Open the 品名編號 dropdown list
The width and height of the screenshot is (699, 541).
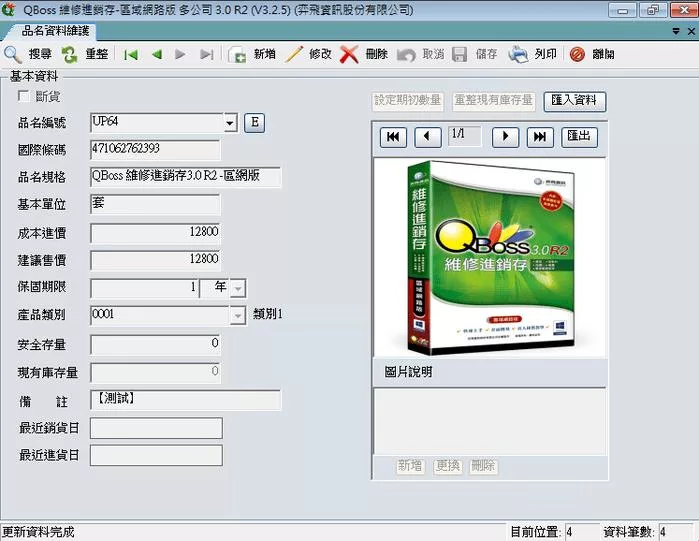point(230,123)
